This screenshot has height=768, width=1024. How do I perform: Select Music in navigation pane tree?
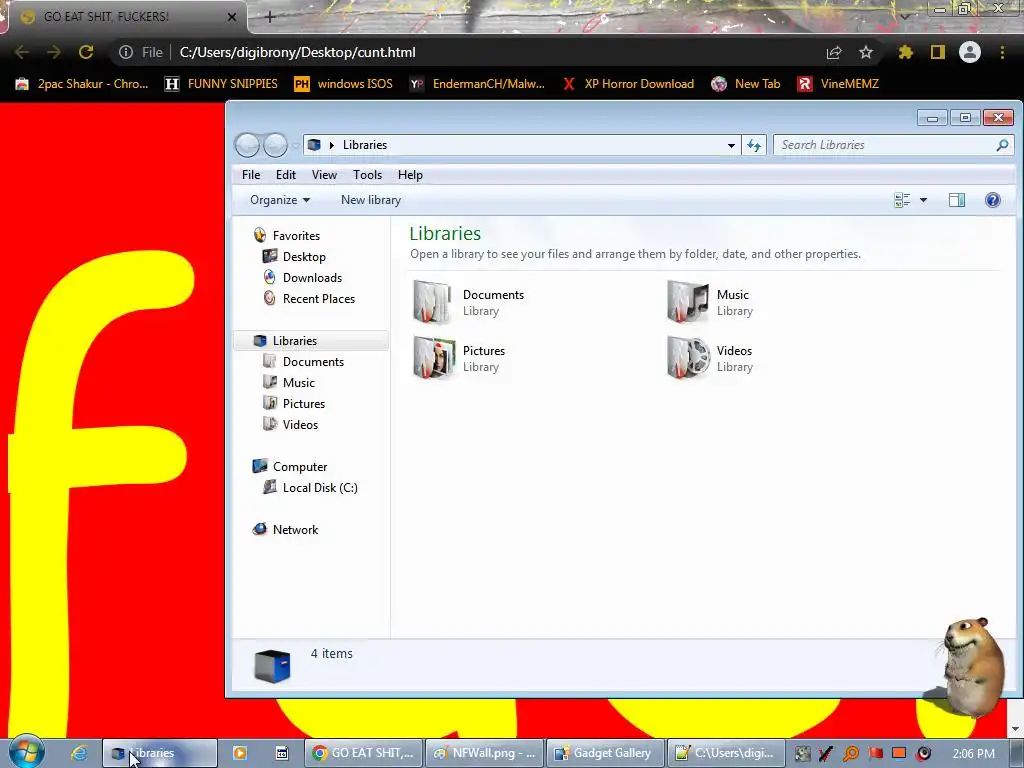pyautogui.click(x=289, y=382)
